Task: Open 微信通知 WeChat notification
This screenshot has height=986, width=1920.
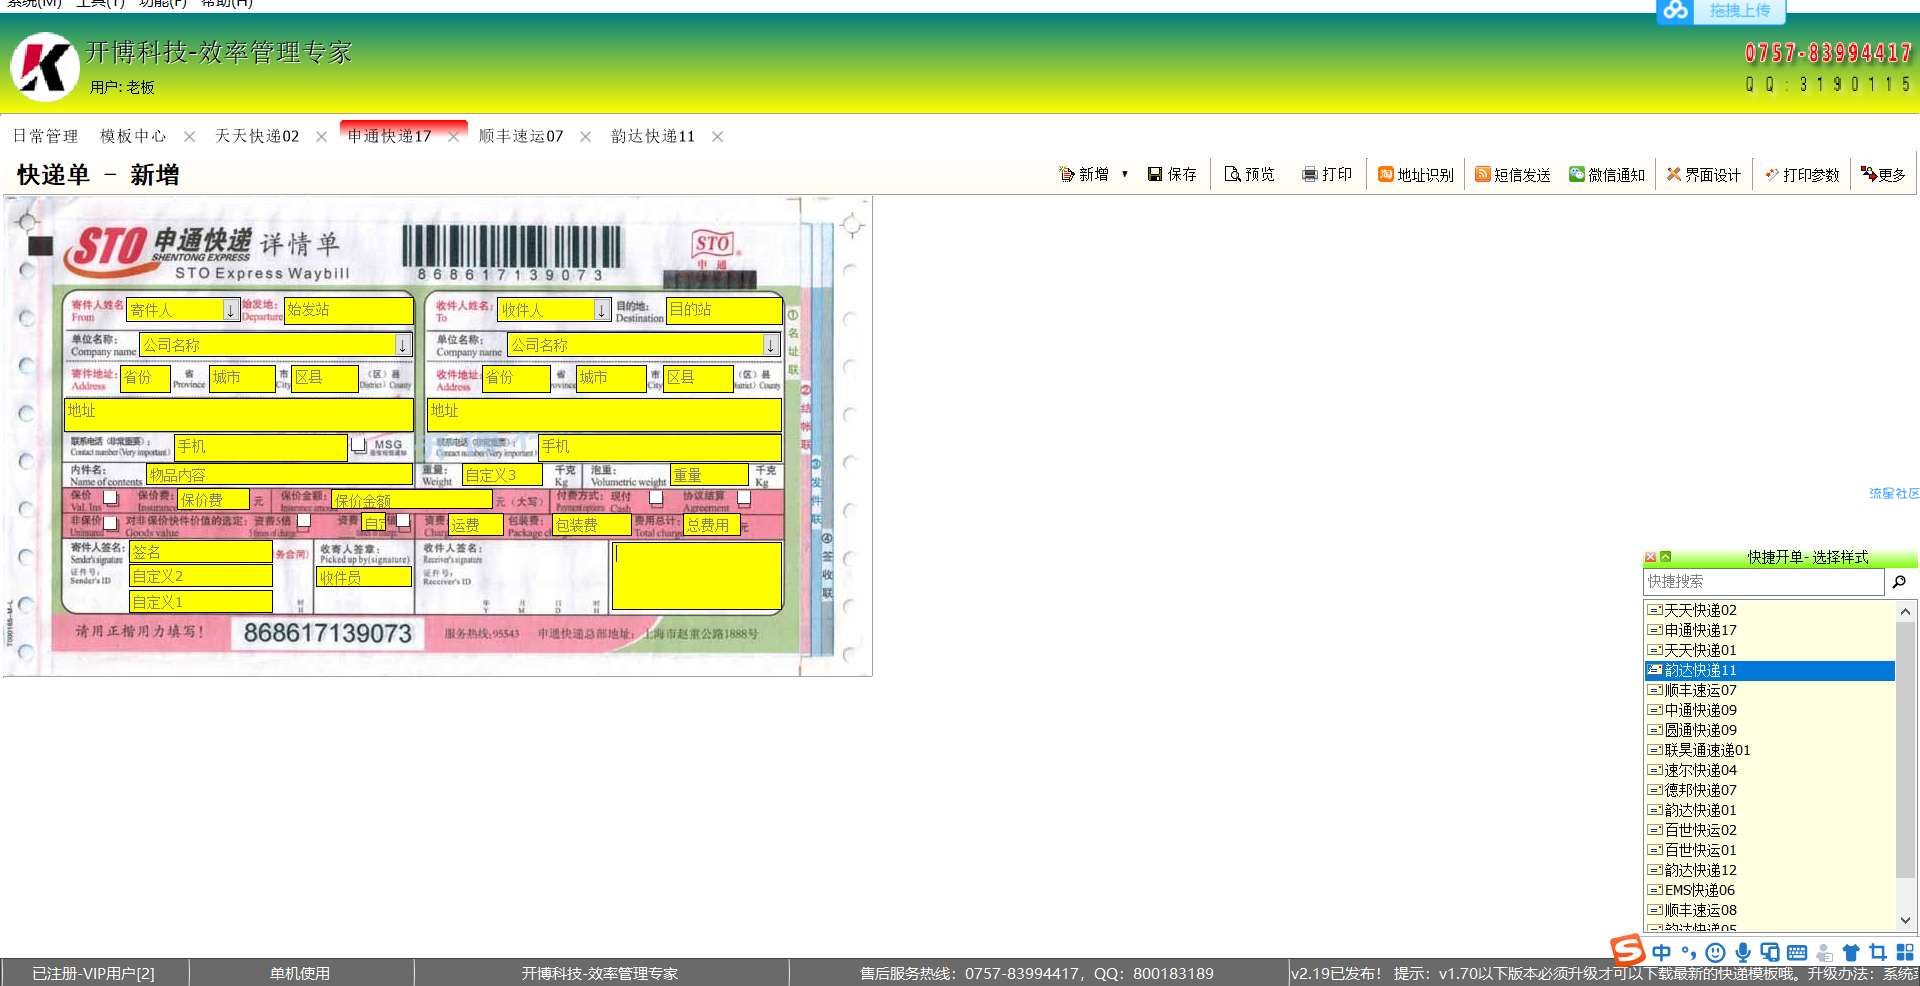Action: [x=1606, y=174]
